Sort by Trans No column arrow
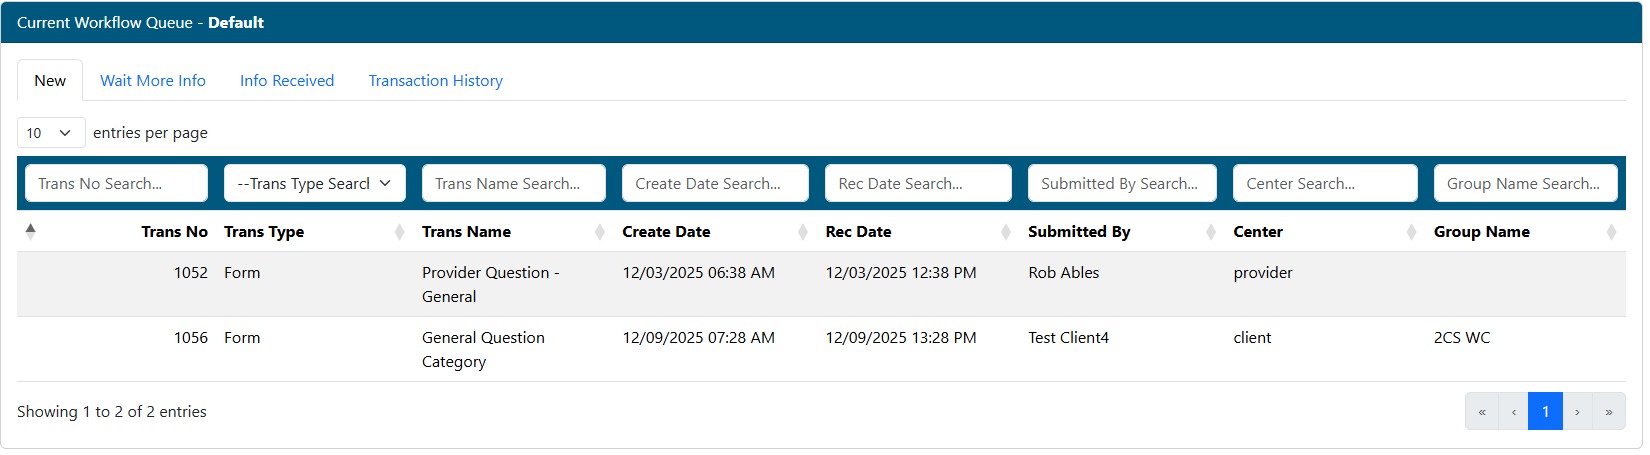The image size is (1650, 455). (x=31, y=231)
